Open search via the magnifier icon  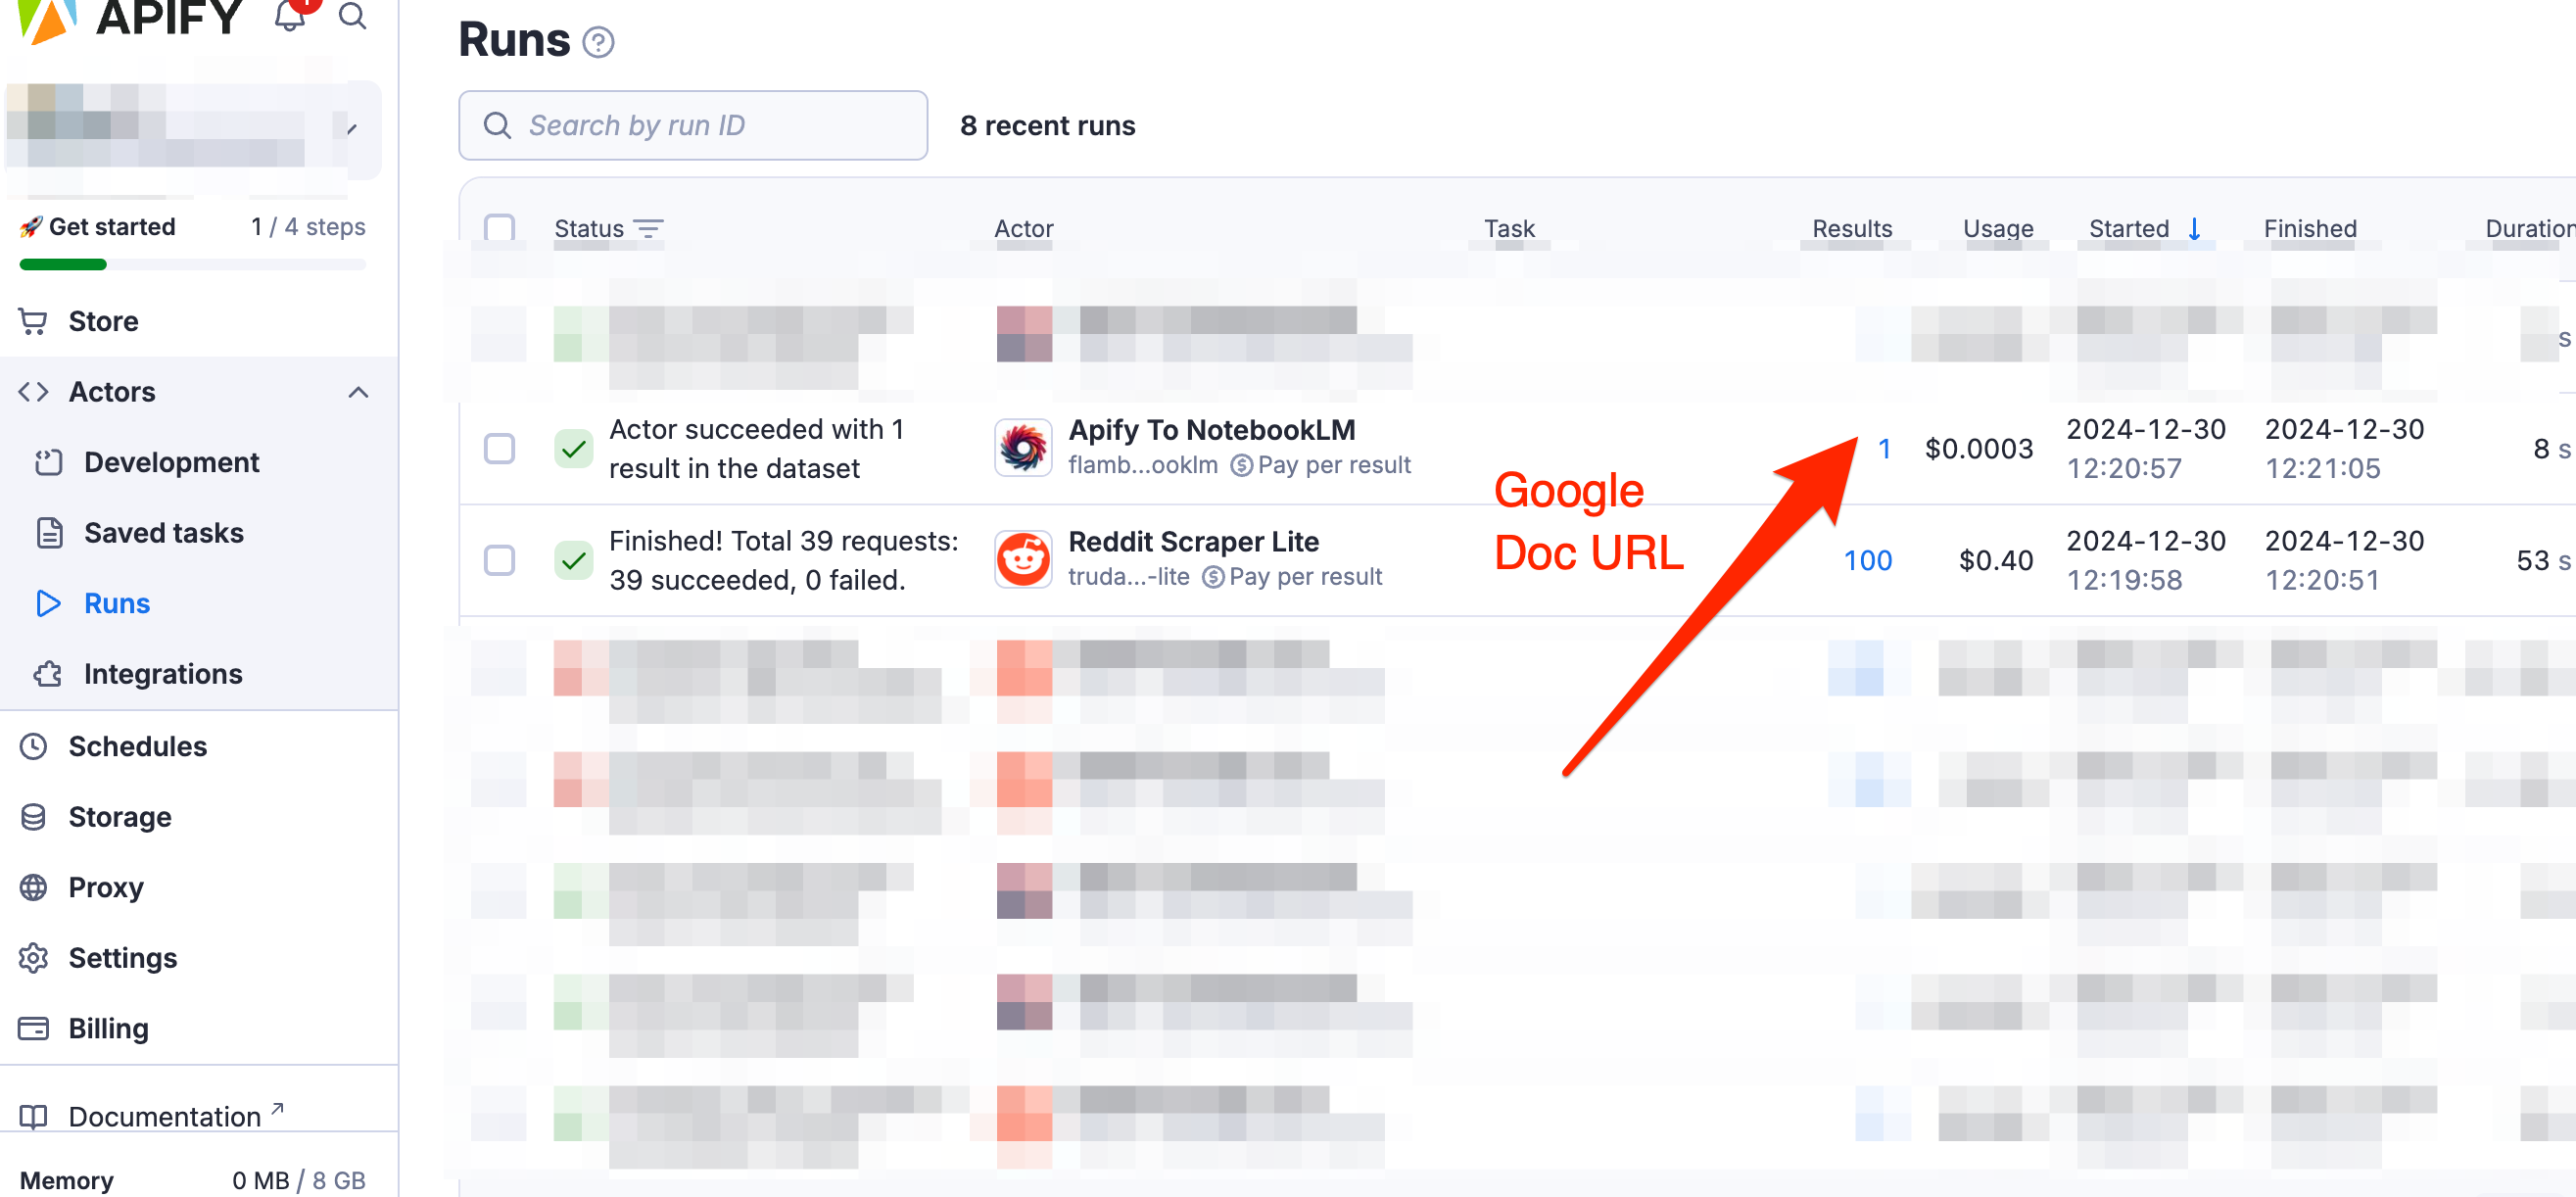click(352, 15)
